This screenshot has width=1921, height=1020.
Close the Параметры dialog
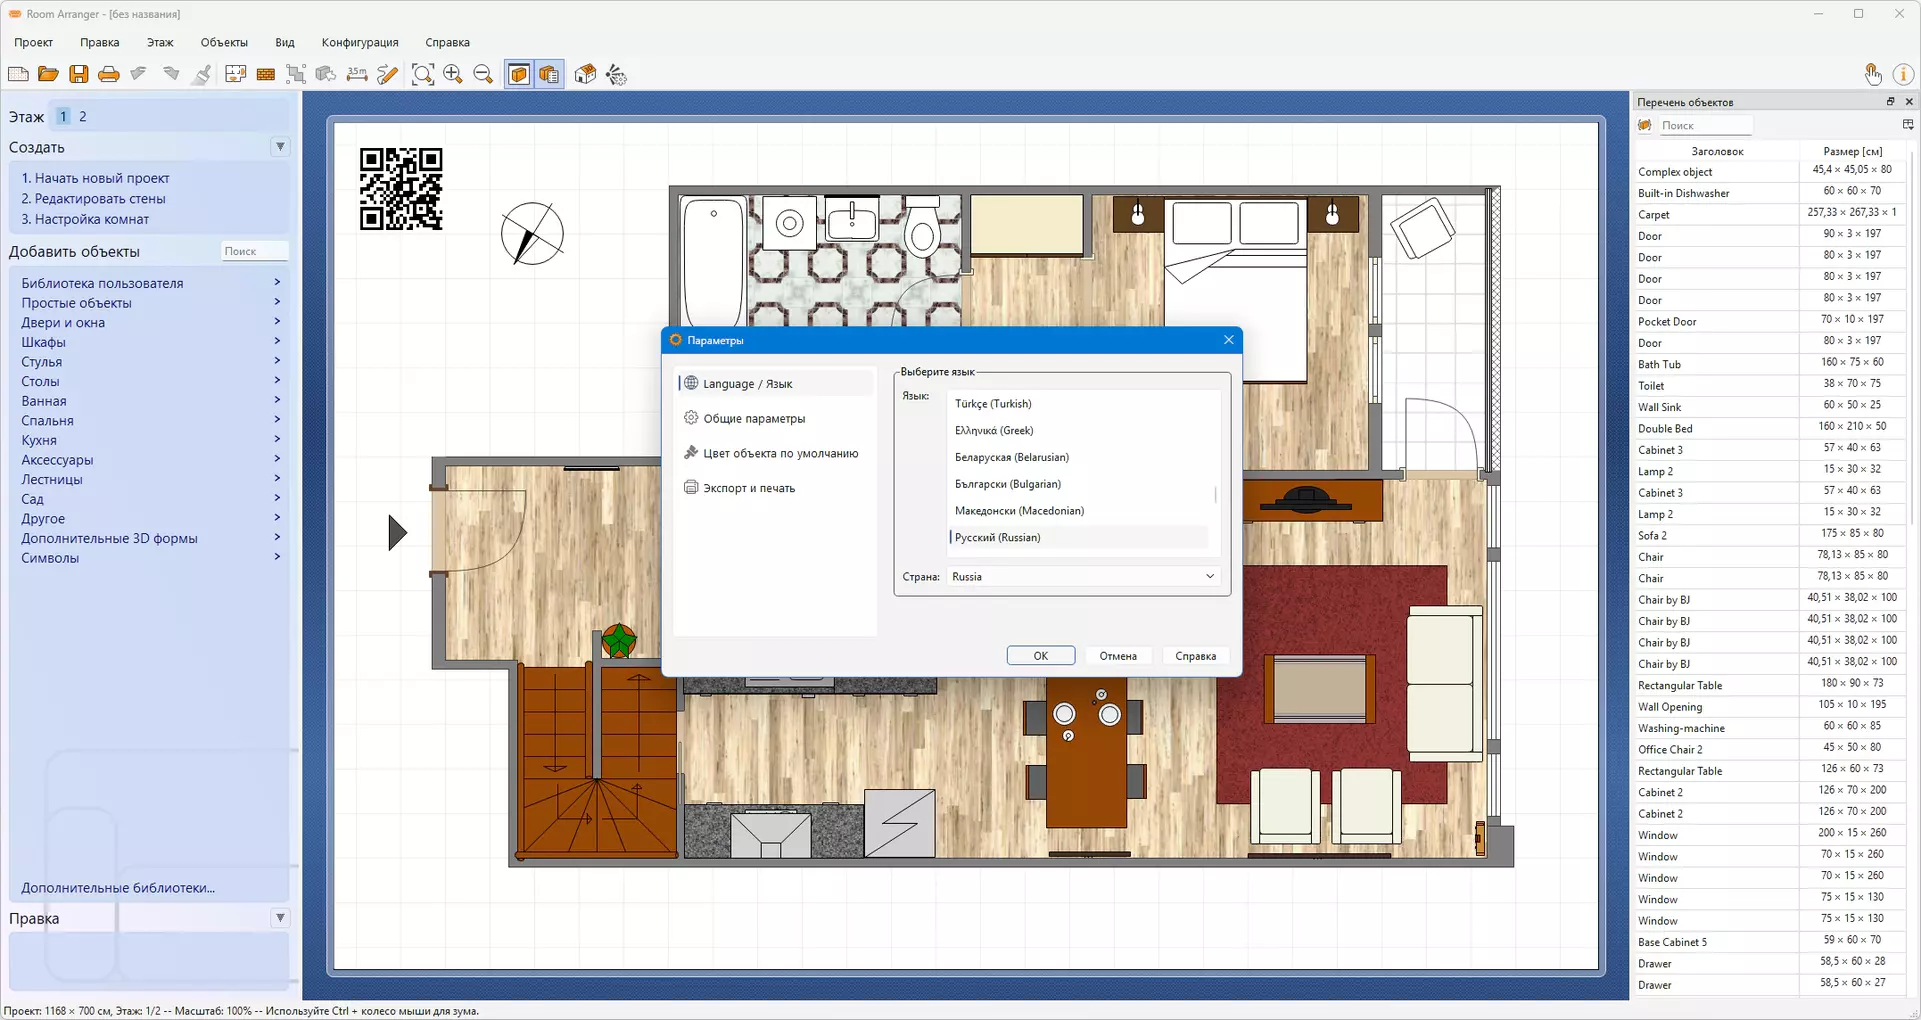(x=1229, y=340)
